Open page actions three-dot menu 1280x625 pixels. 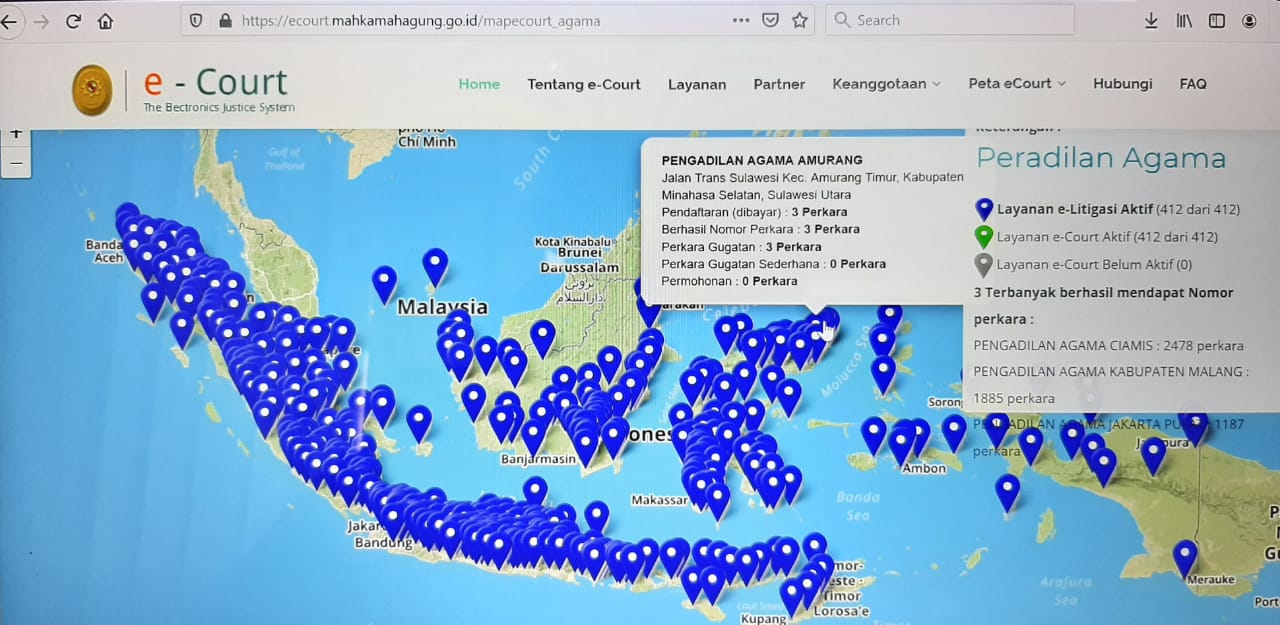[740, 20]
